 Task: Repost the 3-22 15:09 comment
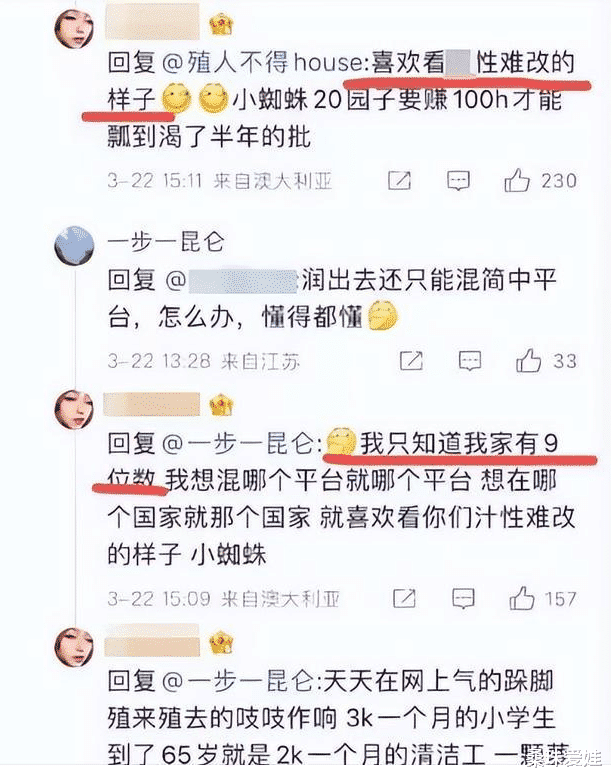point(404,598)
